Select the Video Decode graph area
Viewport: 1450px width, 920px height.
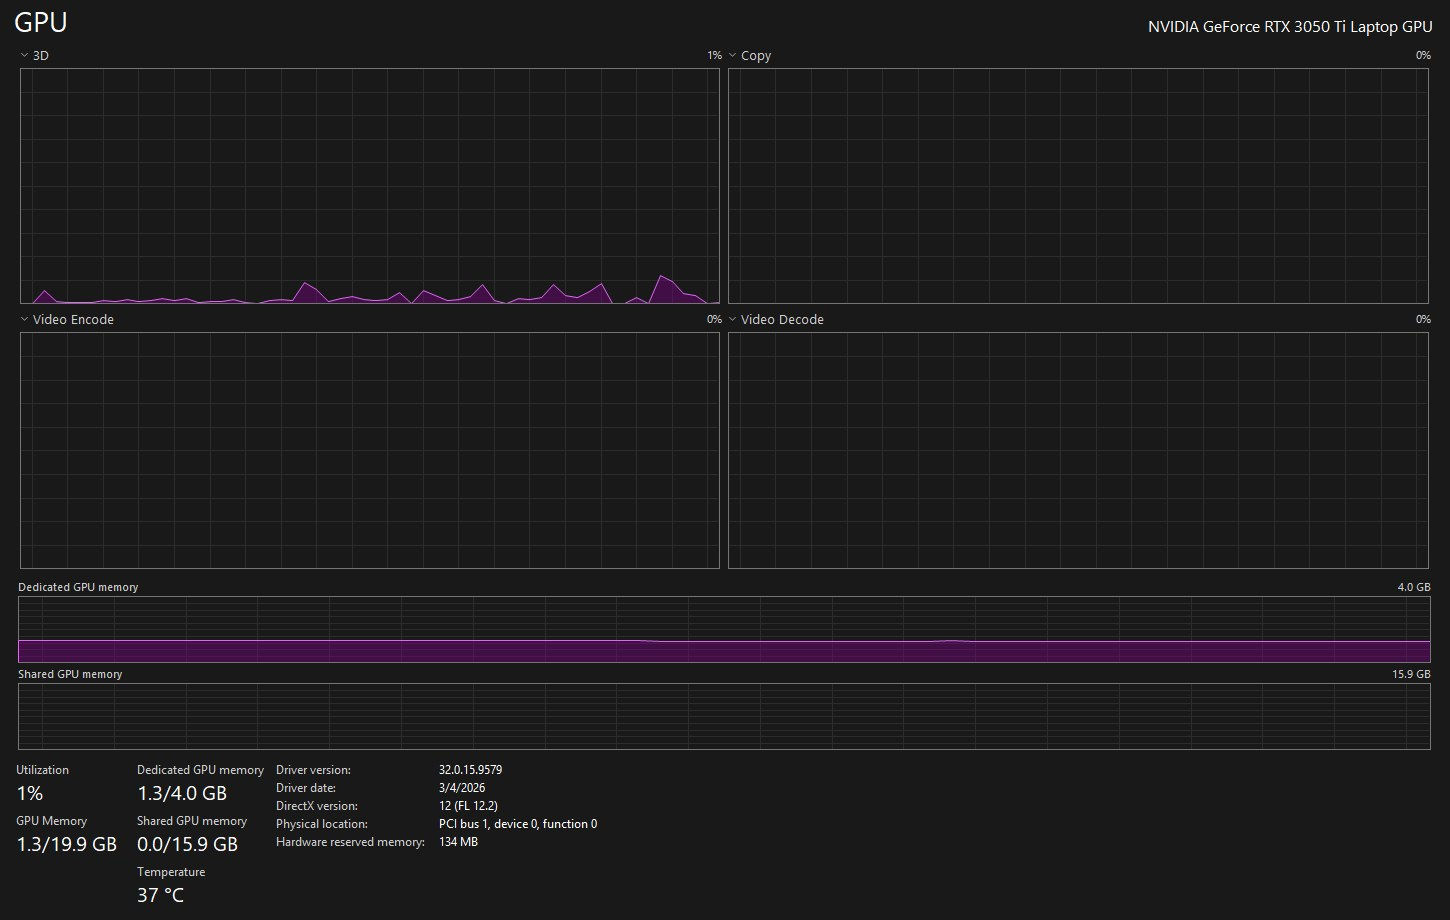(1079, 450)
